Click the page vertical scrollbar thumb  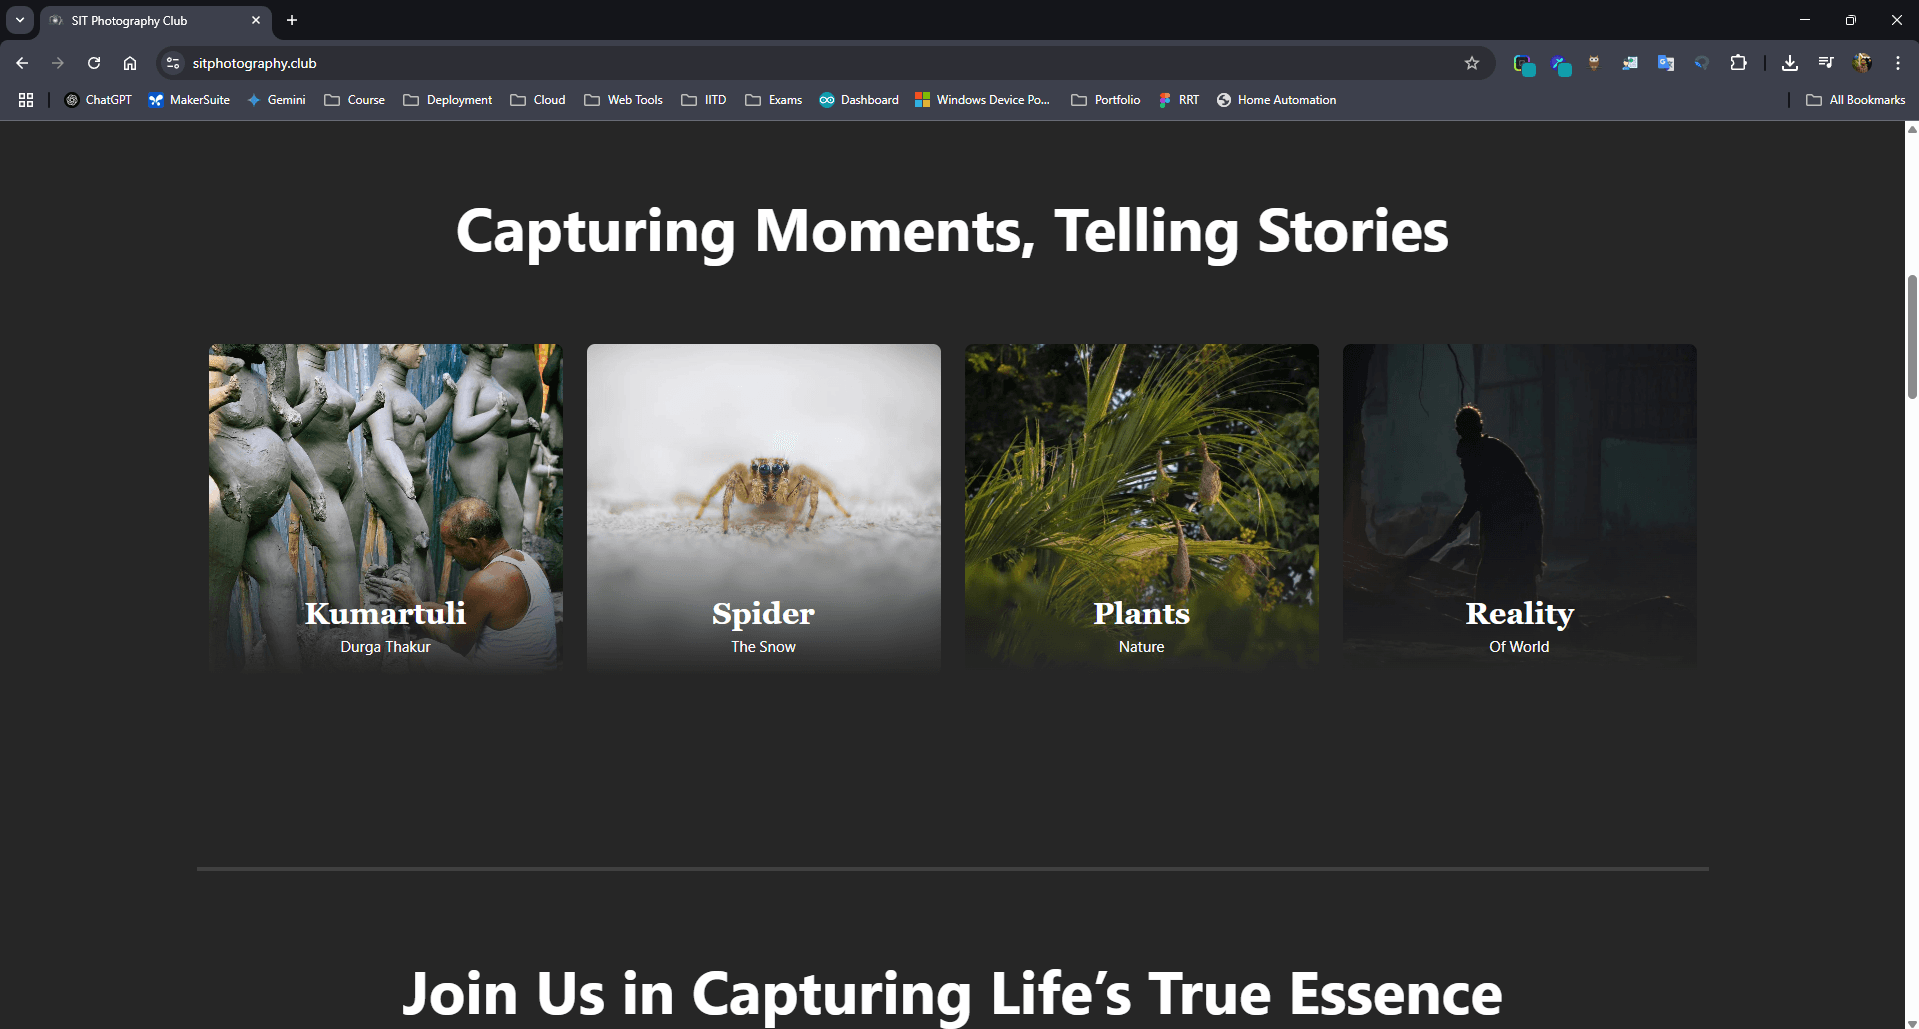click(x=1911, y=335)
